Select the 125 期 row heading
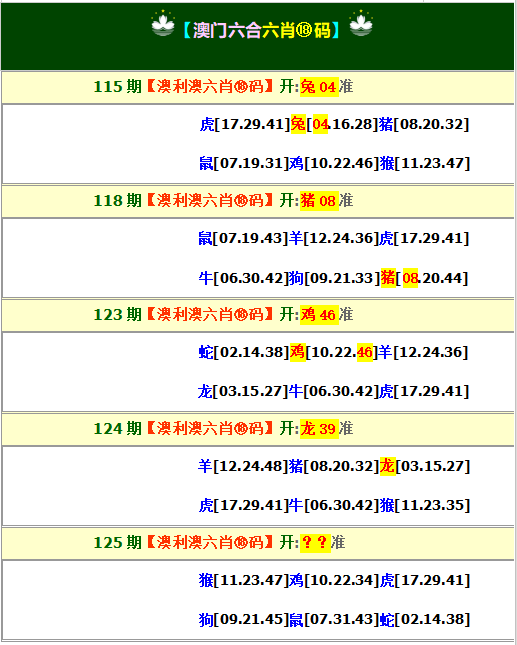This screenshot has height=645, width=517. coord(258,543)
